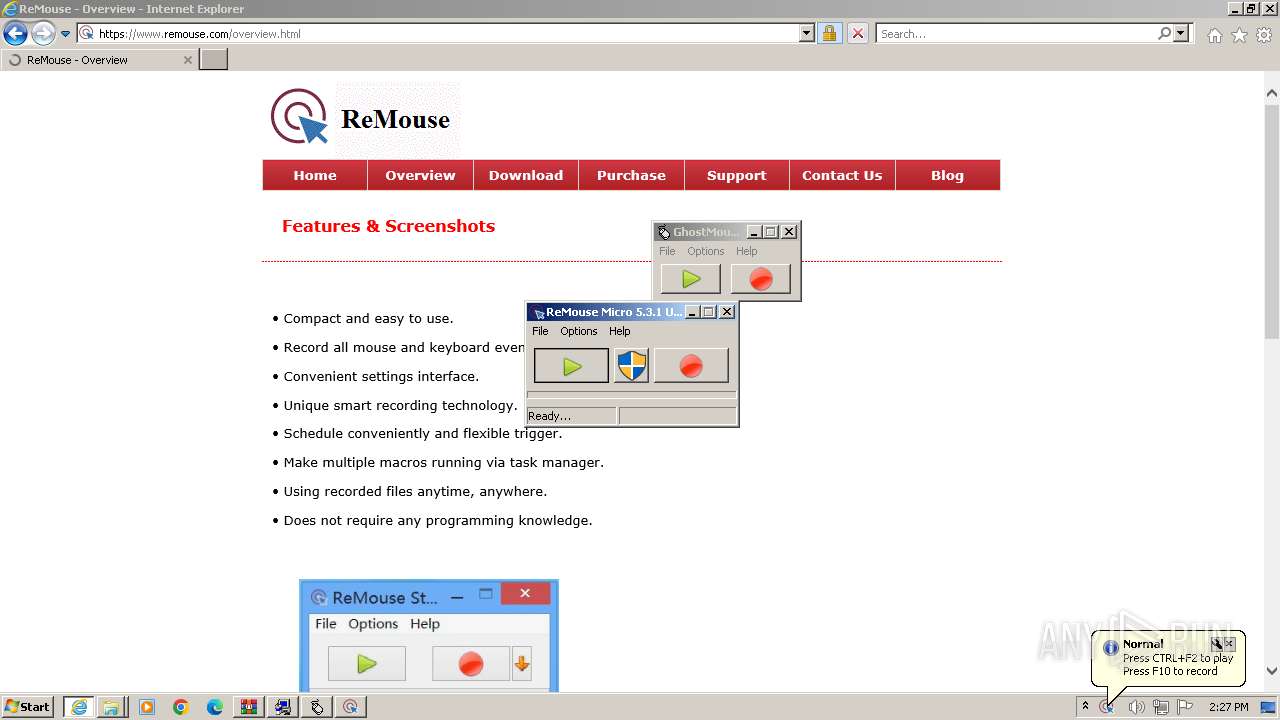
Task: Click the volume speaker tray icon
Action: point(1136,707)
